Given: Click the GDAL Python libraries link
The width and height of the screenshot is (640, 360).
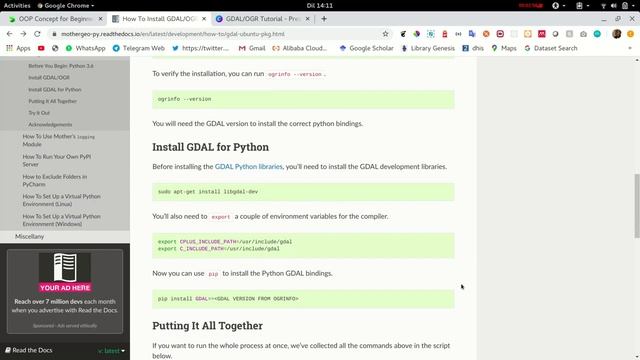Looking at the screenshot, I should 249,167.
